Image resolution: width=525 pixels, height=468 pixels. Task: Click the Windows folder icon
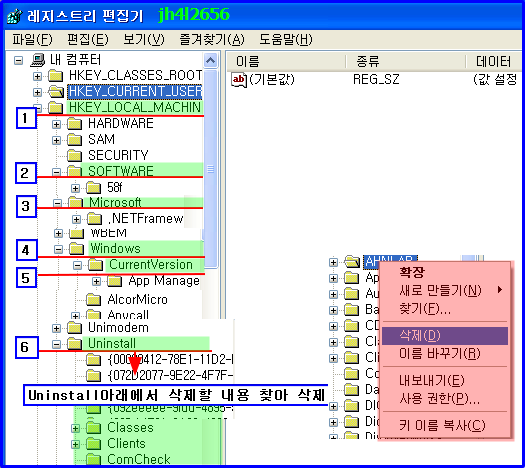77,249
